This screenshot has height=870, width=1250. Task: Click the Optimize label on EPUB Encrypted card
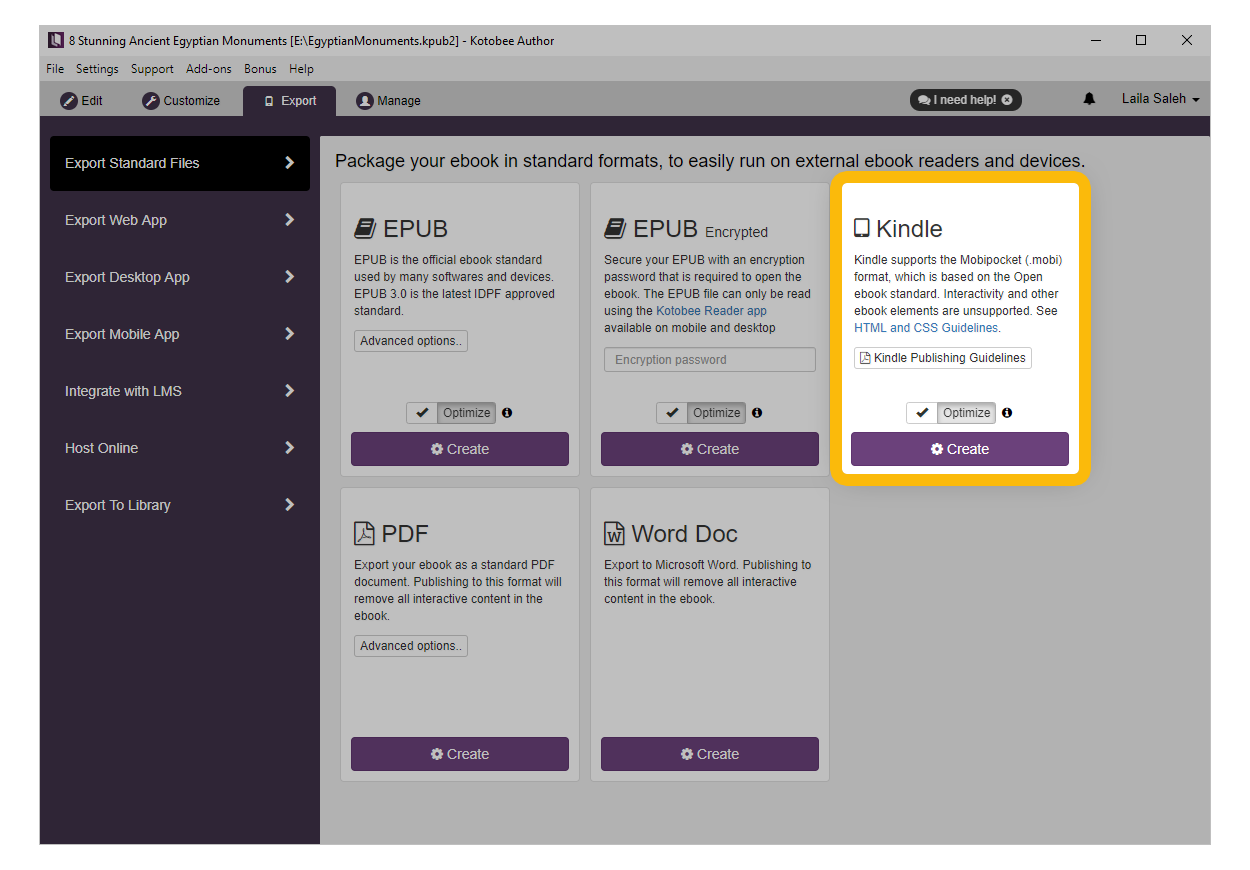coord(717,413)
